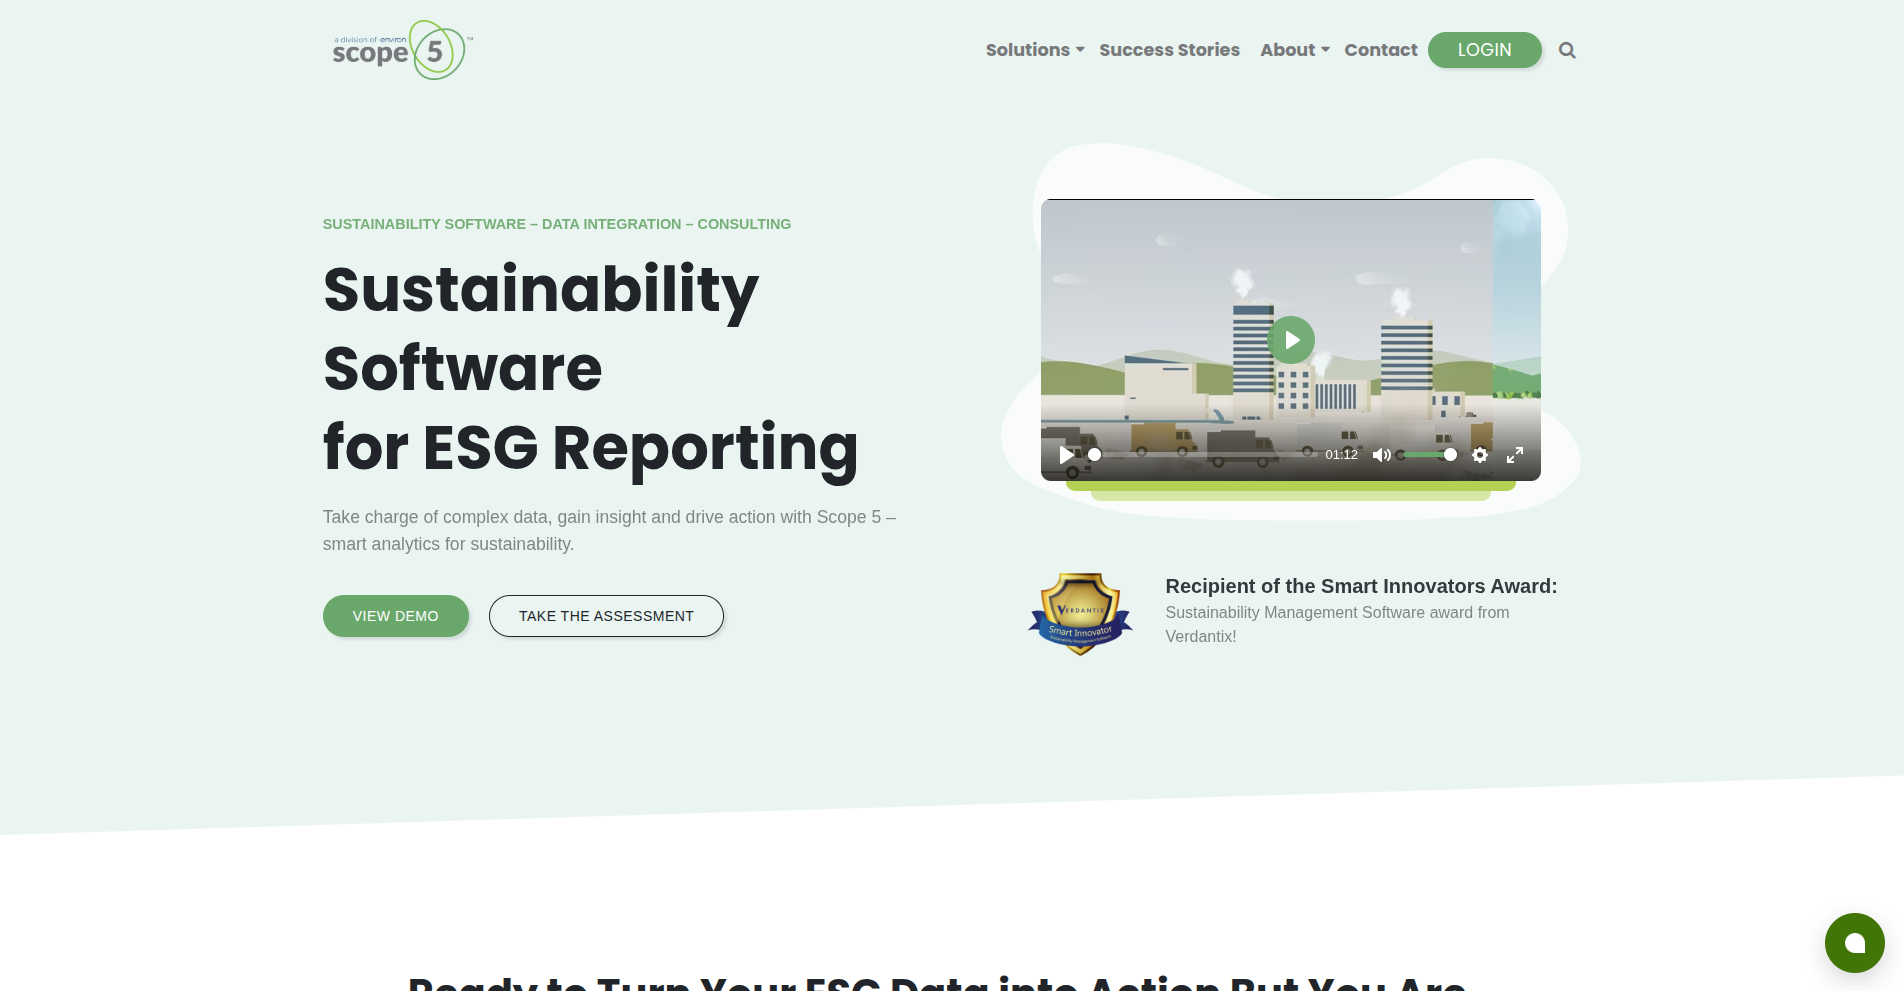Click the Verdantix Smart Innovator badge

[1080, 613]
